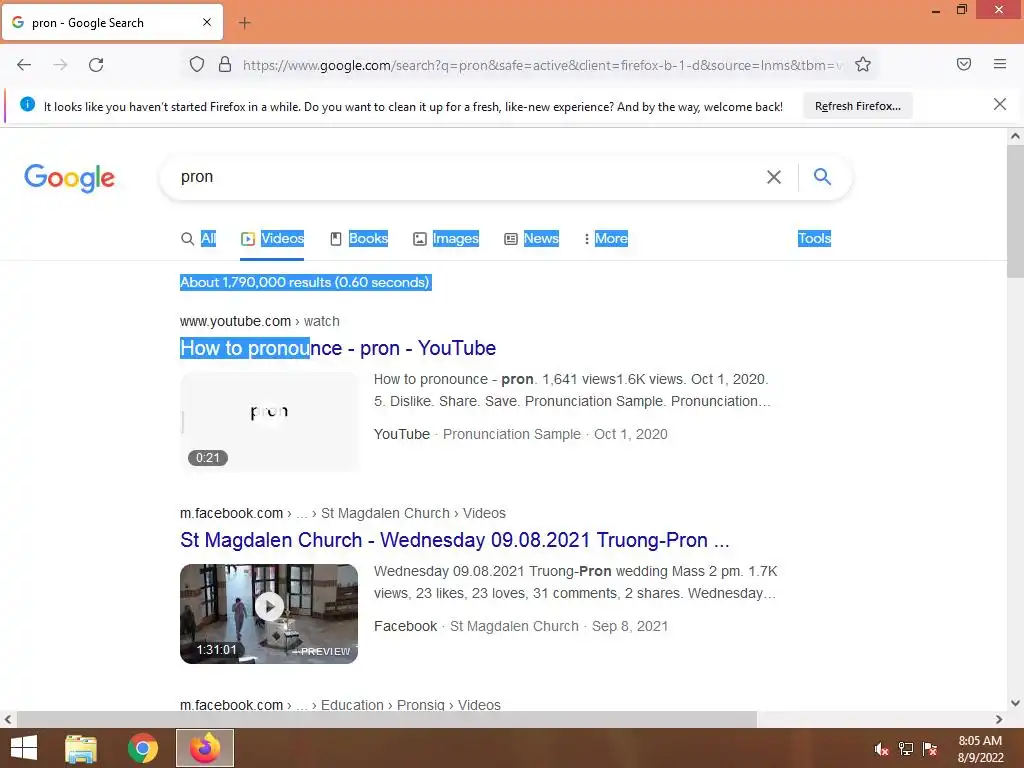This screenshot has width=1024, height=768.
Task: Open the Action Center flag icon
Action: point(930,749)
